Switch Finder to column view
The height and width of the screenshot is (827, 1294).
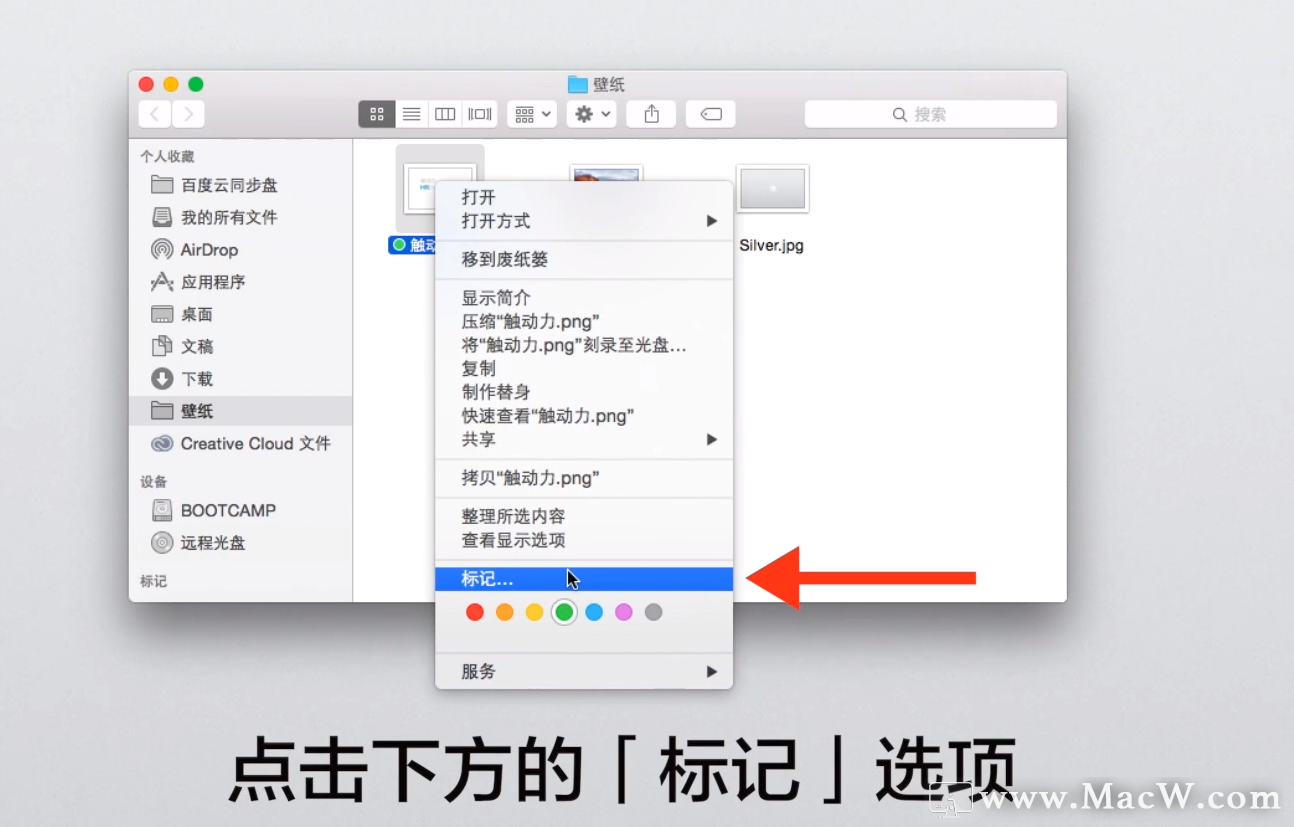(x=445, y=114)
